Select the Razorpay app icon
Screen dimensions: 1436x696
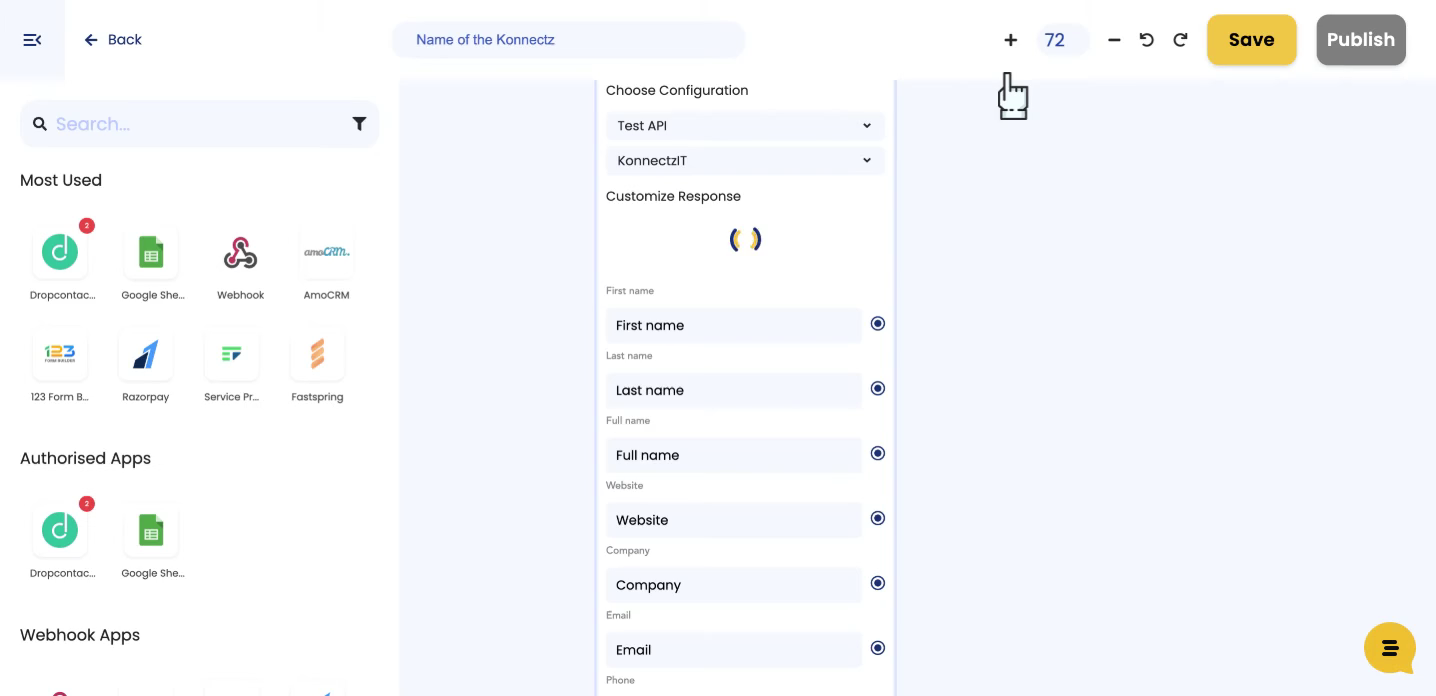[x=146, y=355]
